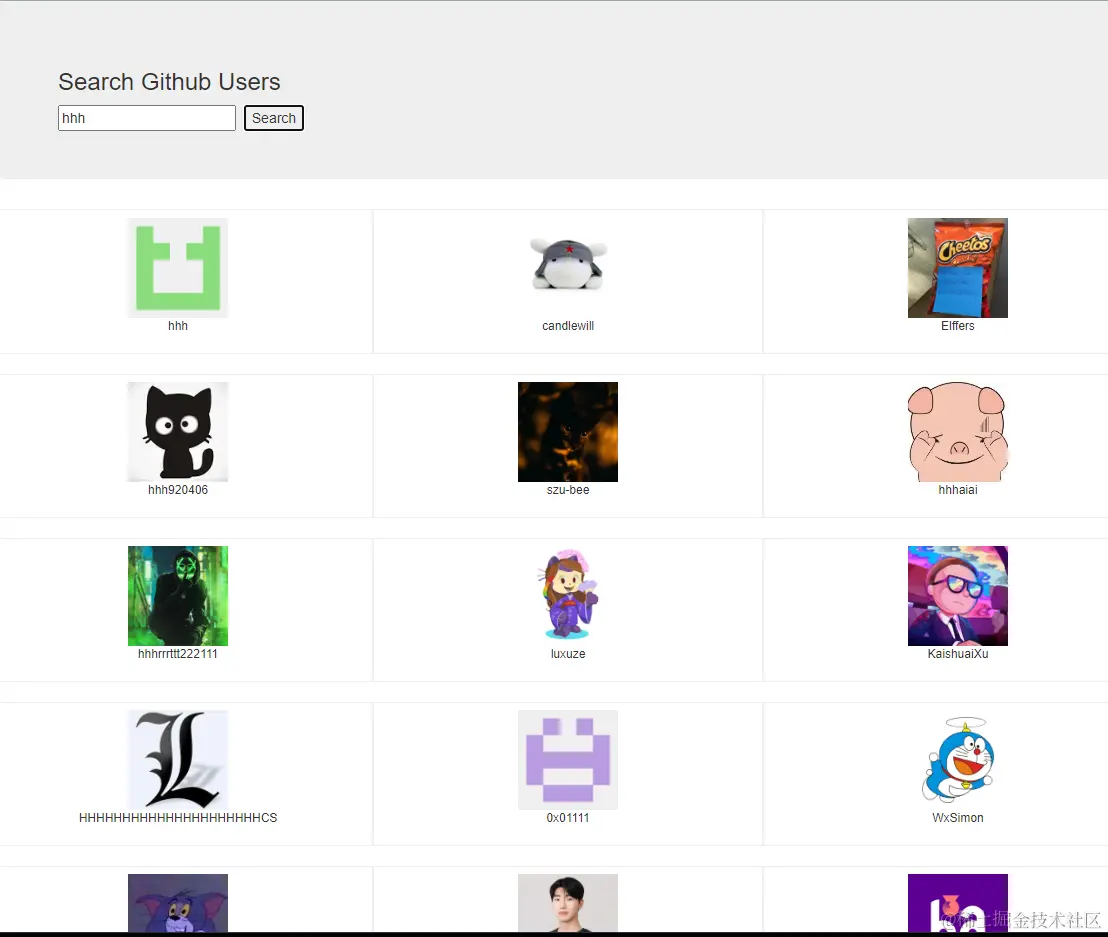The image size is (1108, 937).
Task: Click the Search Github Users heading
Action: coord(170,82)
